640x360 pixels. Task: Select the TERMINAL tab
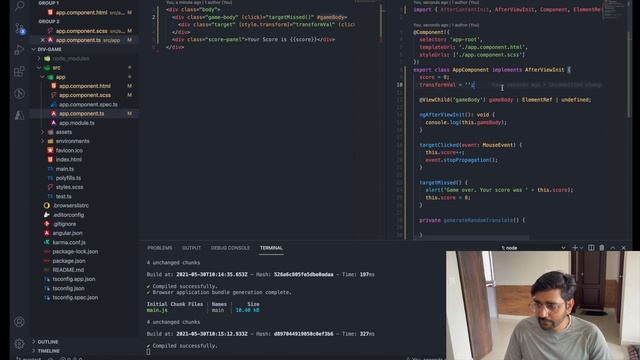tap(271, 248)
